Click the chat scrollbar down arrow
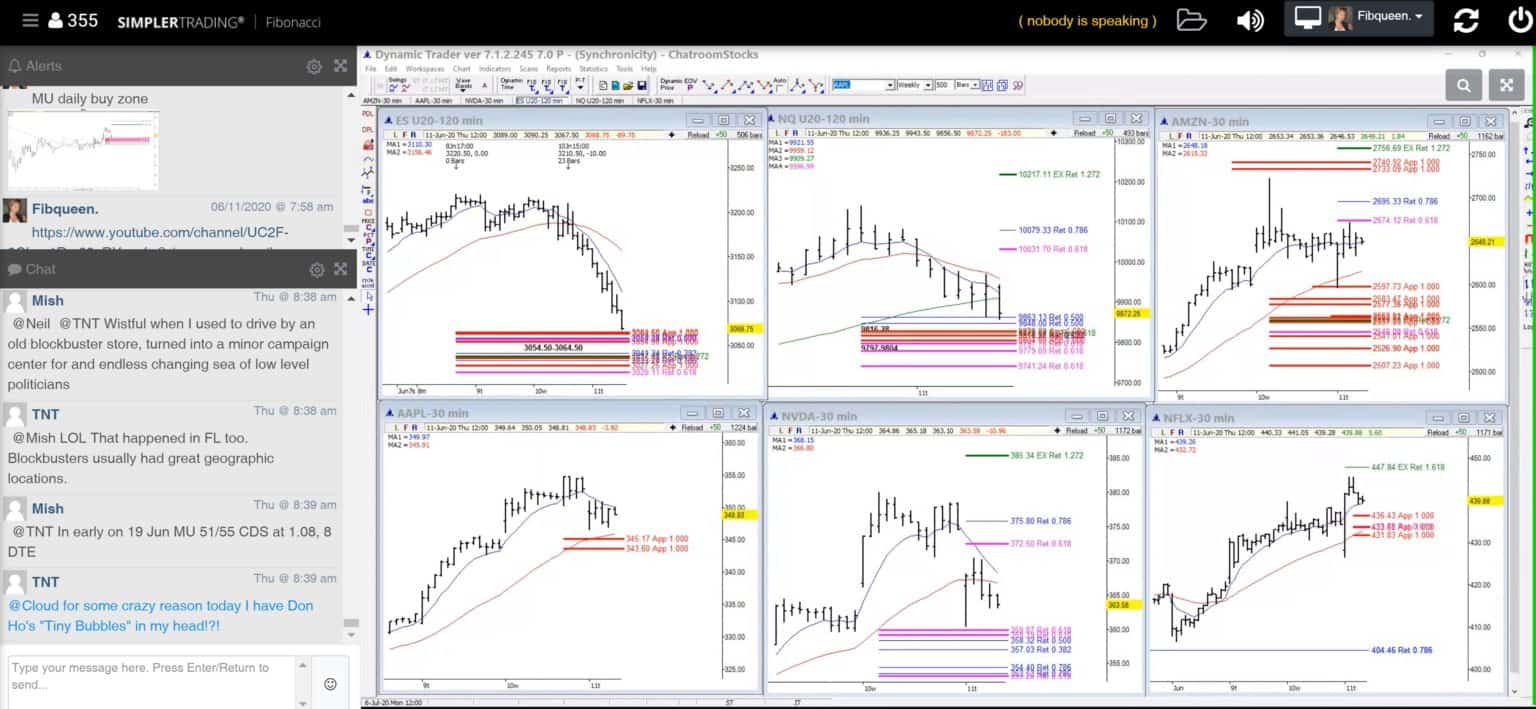Viewport: 1536px width, 709px height. coord(350,636)
